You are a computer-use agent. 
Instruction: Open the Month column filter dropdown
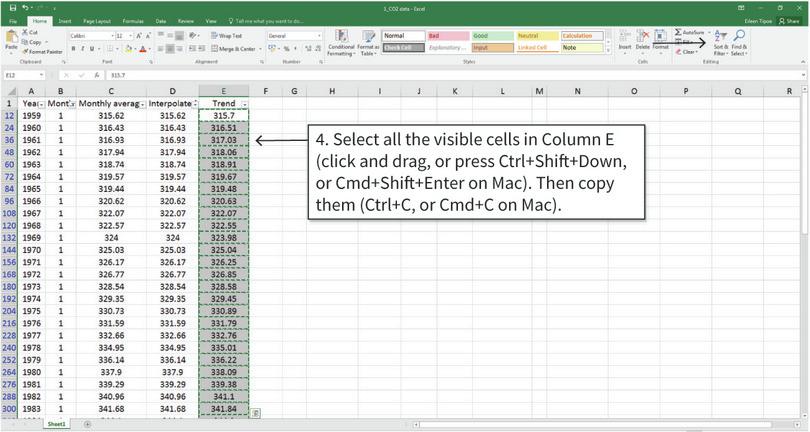[x=72, y=104]
